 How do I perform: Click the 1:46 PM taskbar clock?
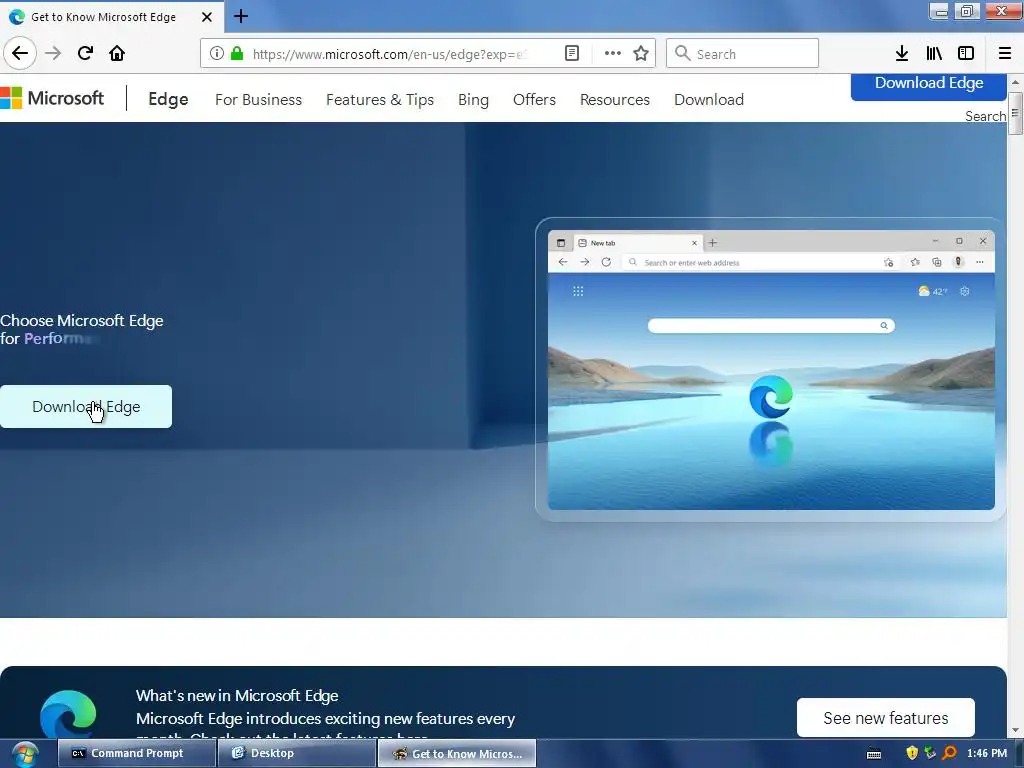coord(987,753)
